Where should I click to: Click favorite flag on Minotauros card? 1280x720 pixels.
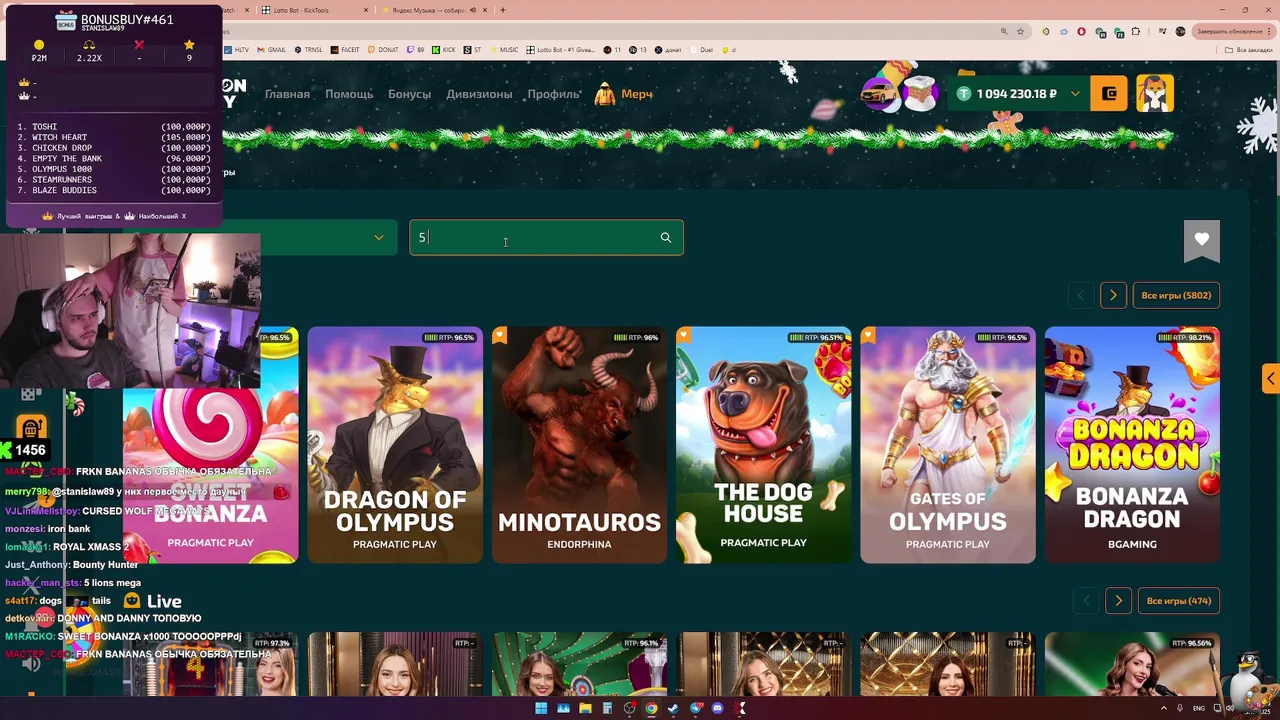tap(500, 336)
